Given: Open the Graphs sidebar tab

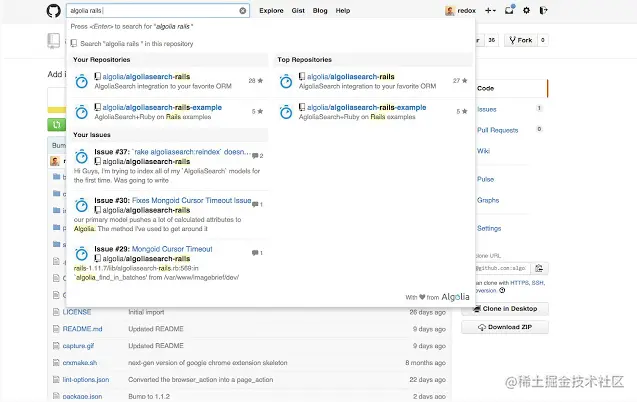Looking at the screenshot, I should tap(488, 200).
